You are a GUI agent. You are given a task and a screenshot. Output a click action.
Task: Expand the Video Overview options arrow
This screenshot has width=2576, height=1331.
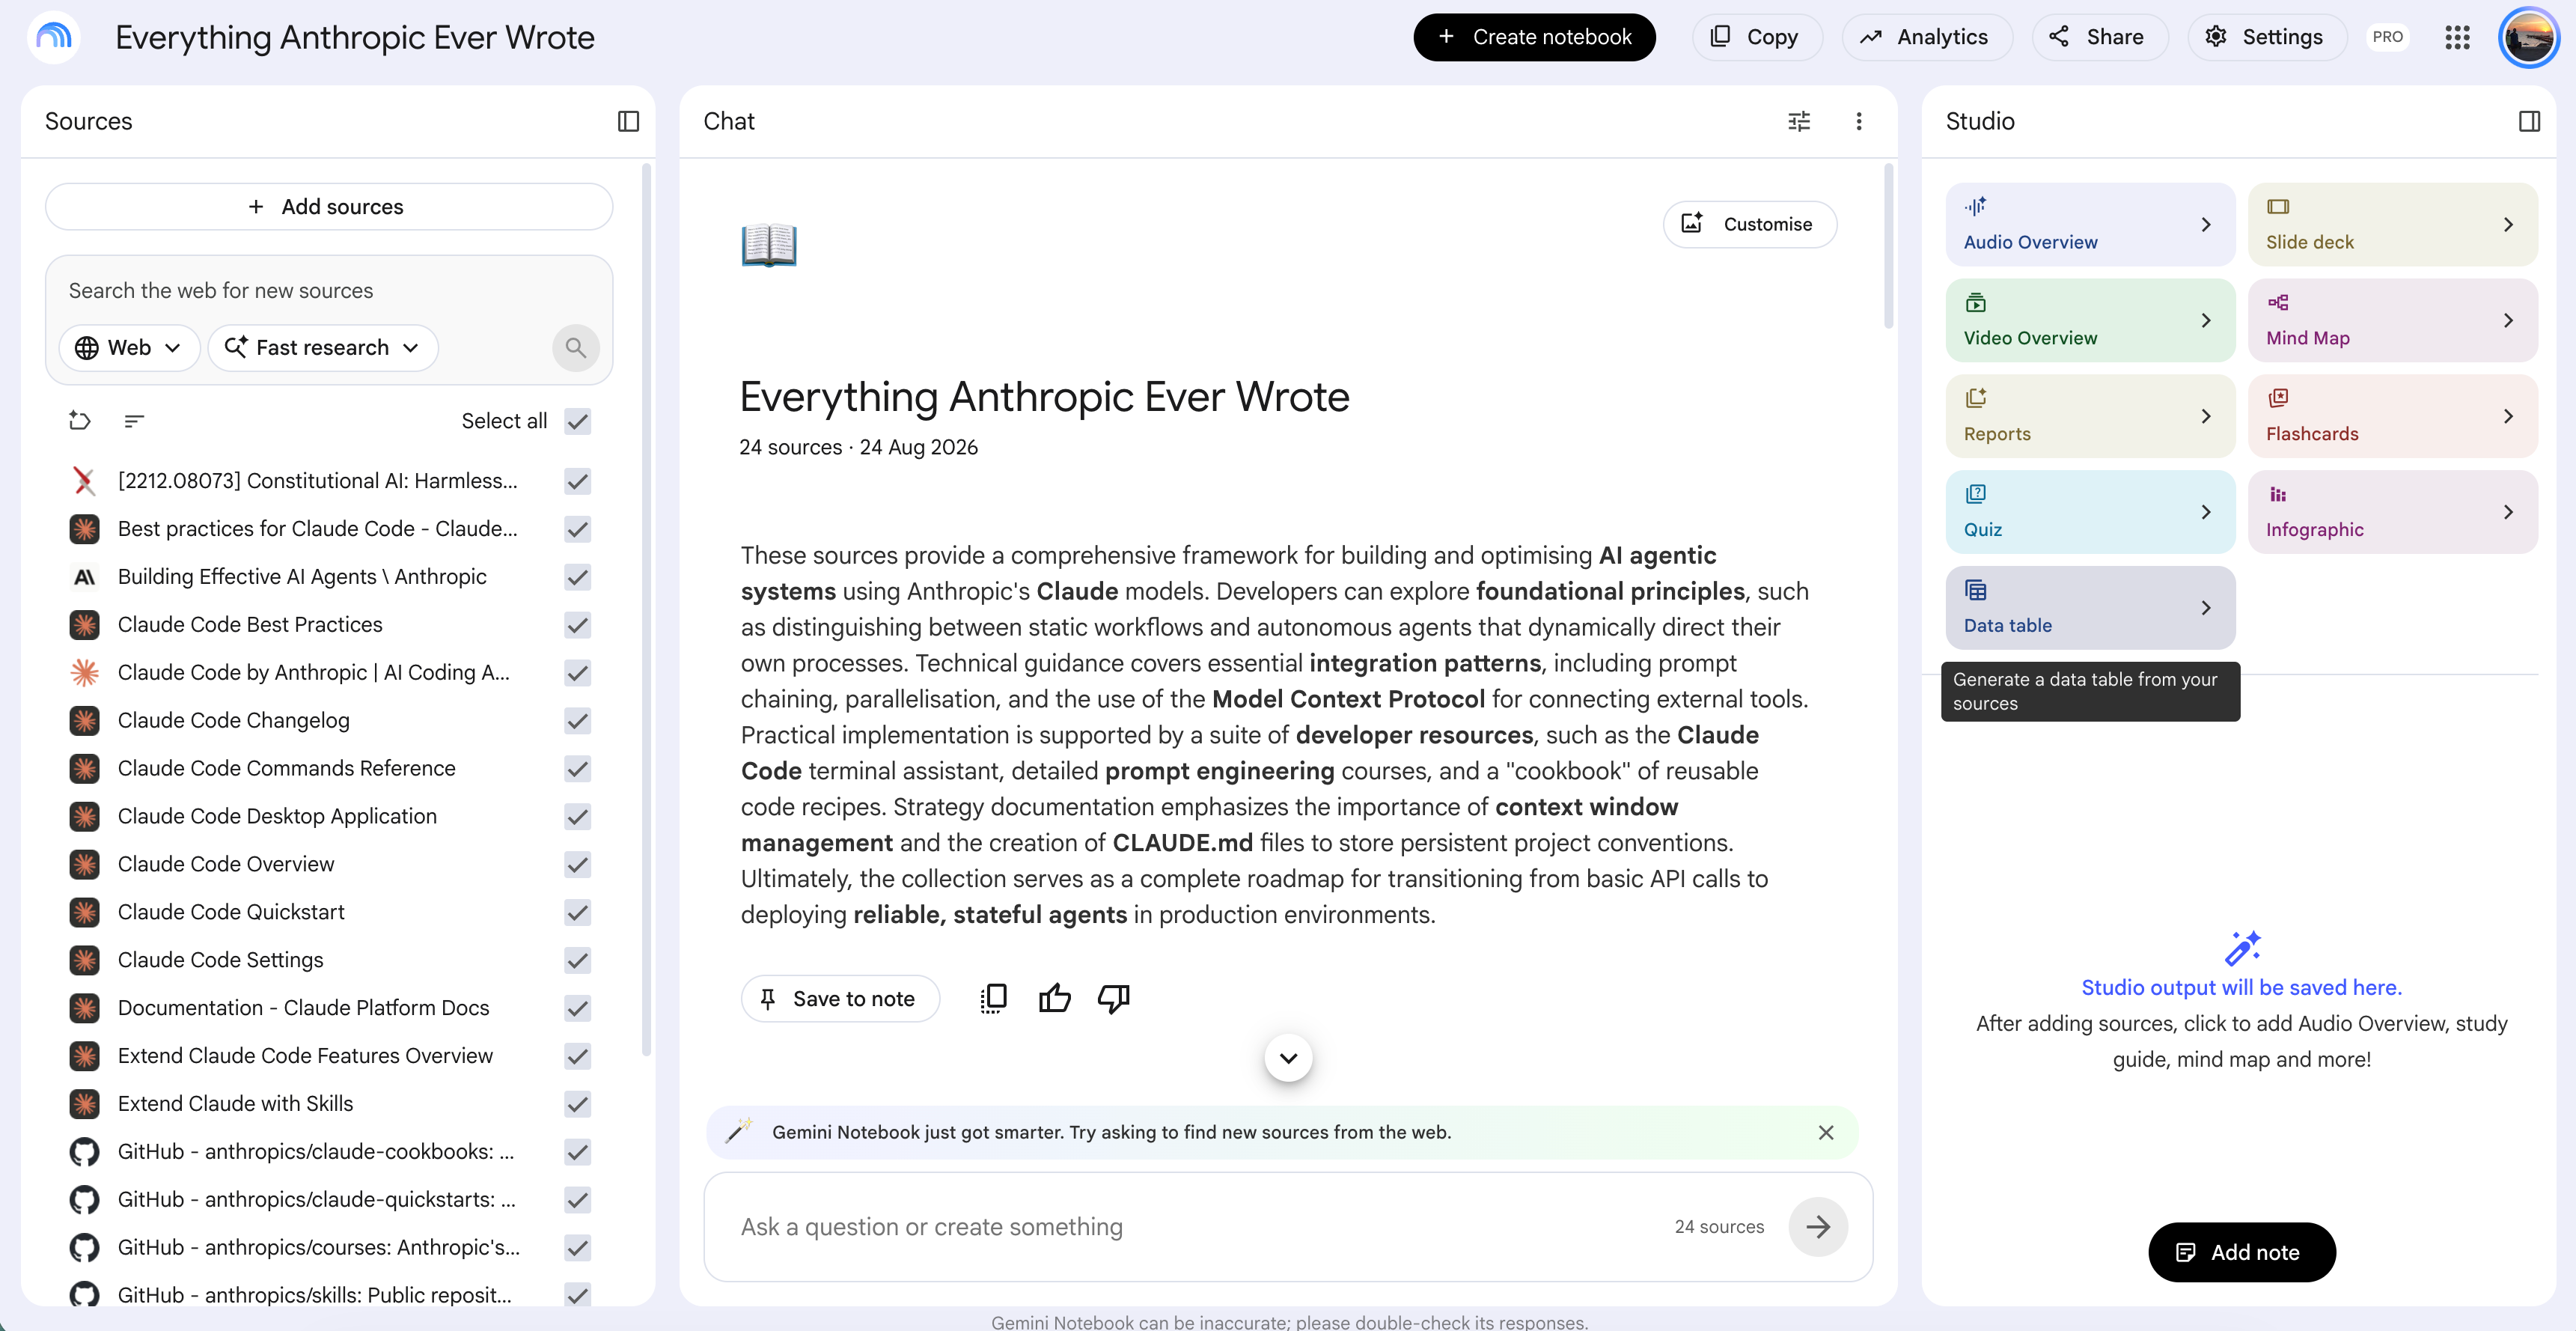click(x=2206, y=320)
